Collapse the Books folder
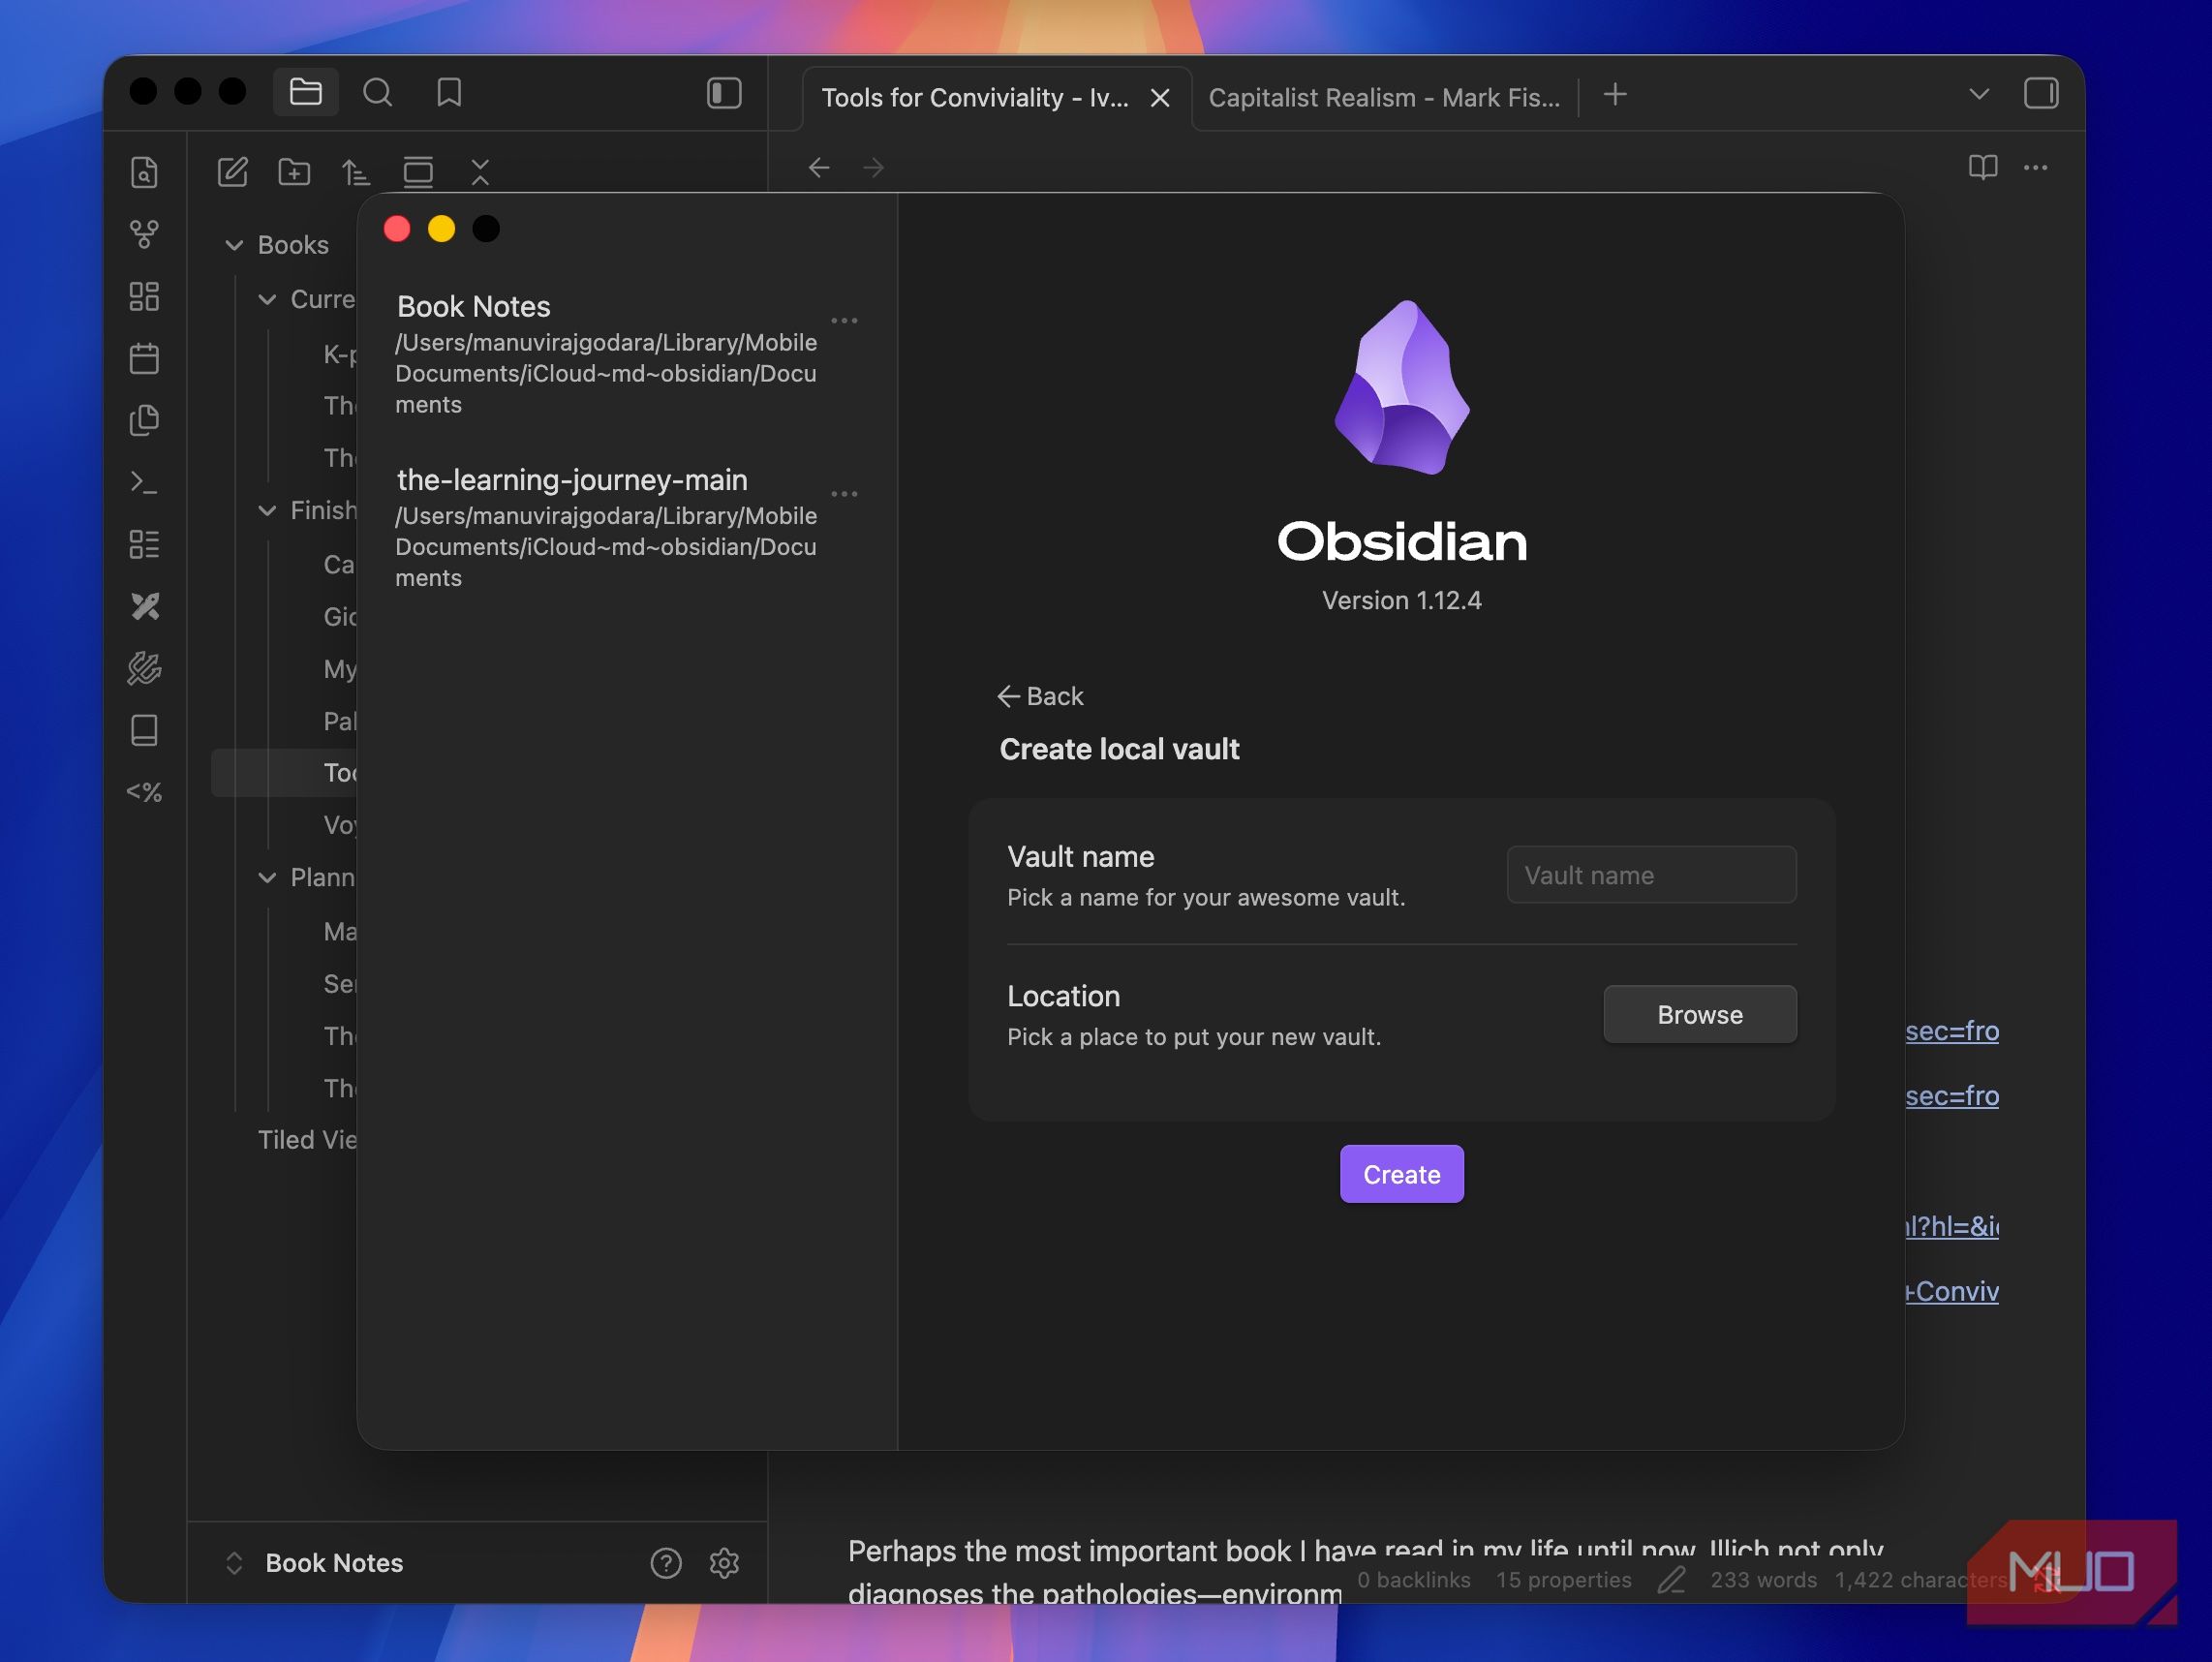The image size is (2212, 1662). 234,245
